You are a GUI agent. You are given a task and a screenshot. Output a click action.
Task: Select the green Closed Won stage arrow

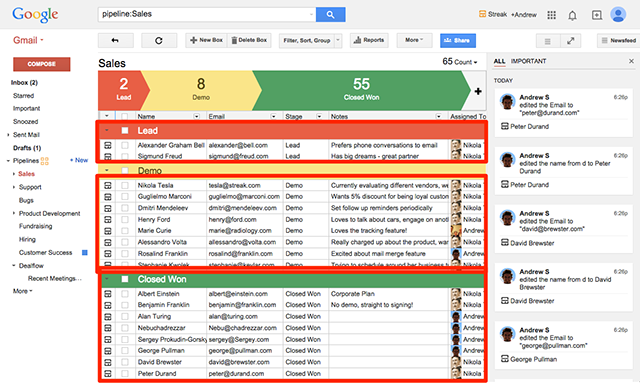[361, 91]
